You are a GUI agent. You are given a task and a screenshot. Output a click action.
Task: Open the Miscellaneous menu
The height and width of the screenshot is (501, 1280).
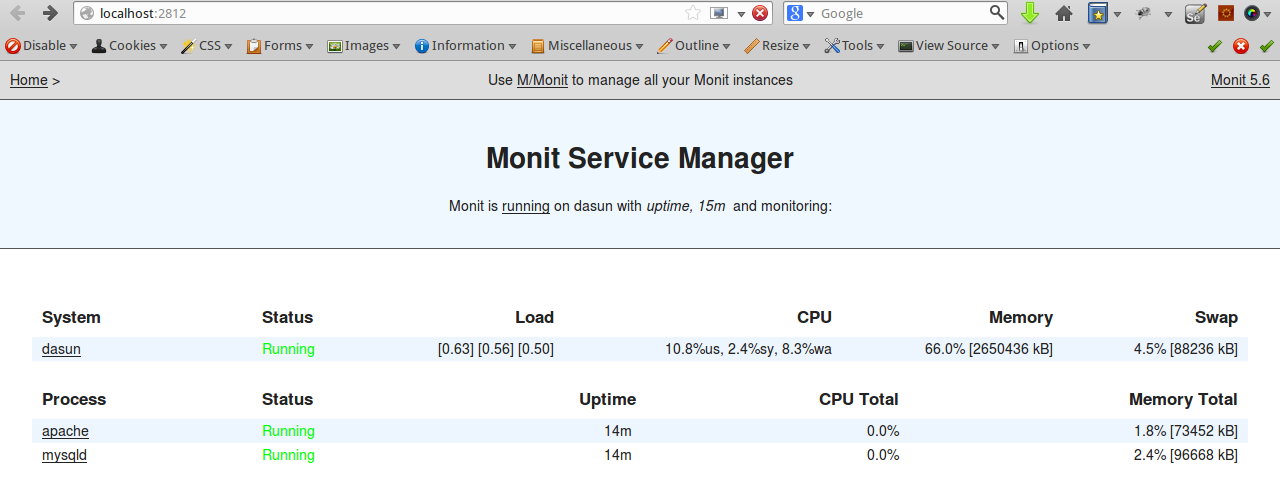click(587, 46)
